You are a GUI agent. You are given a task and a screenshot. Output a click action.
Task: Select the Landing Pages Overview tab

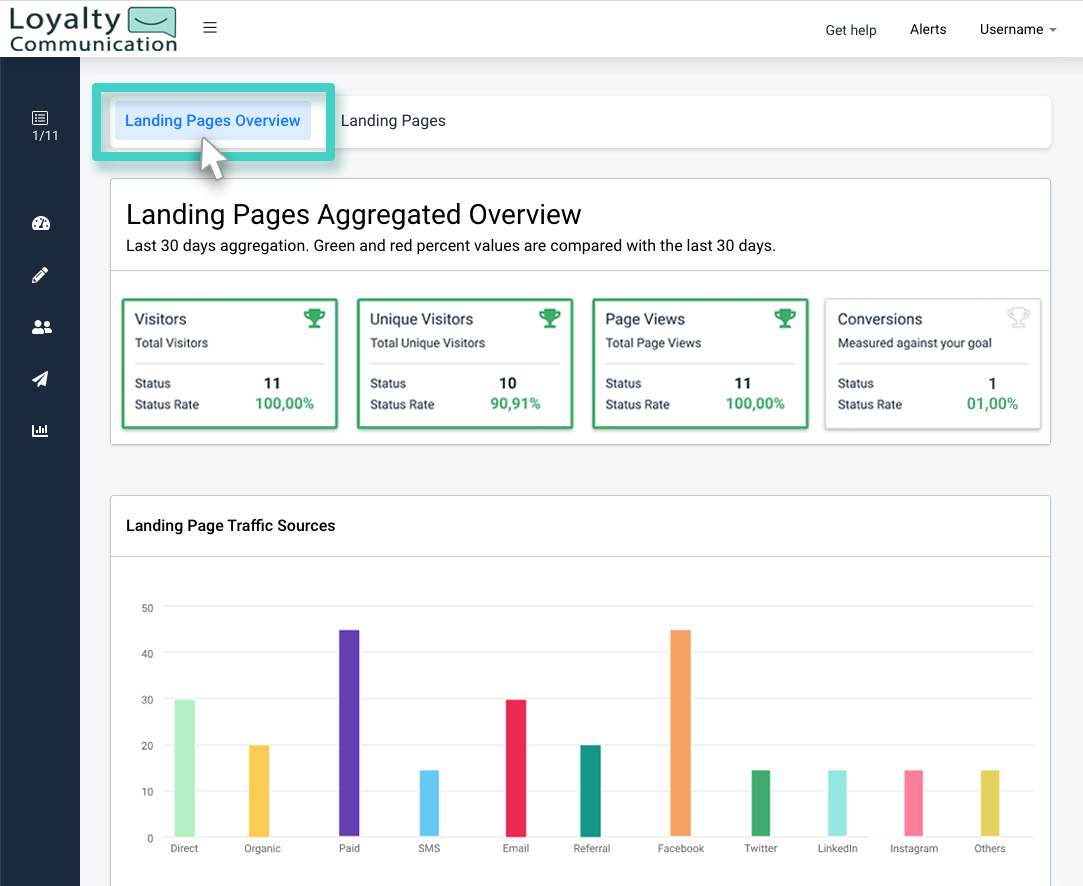212,120
